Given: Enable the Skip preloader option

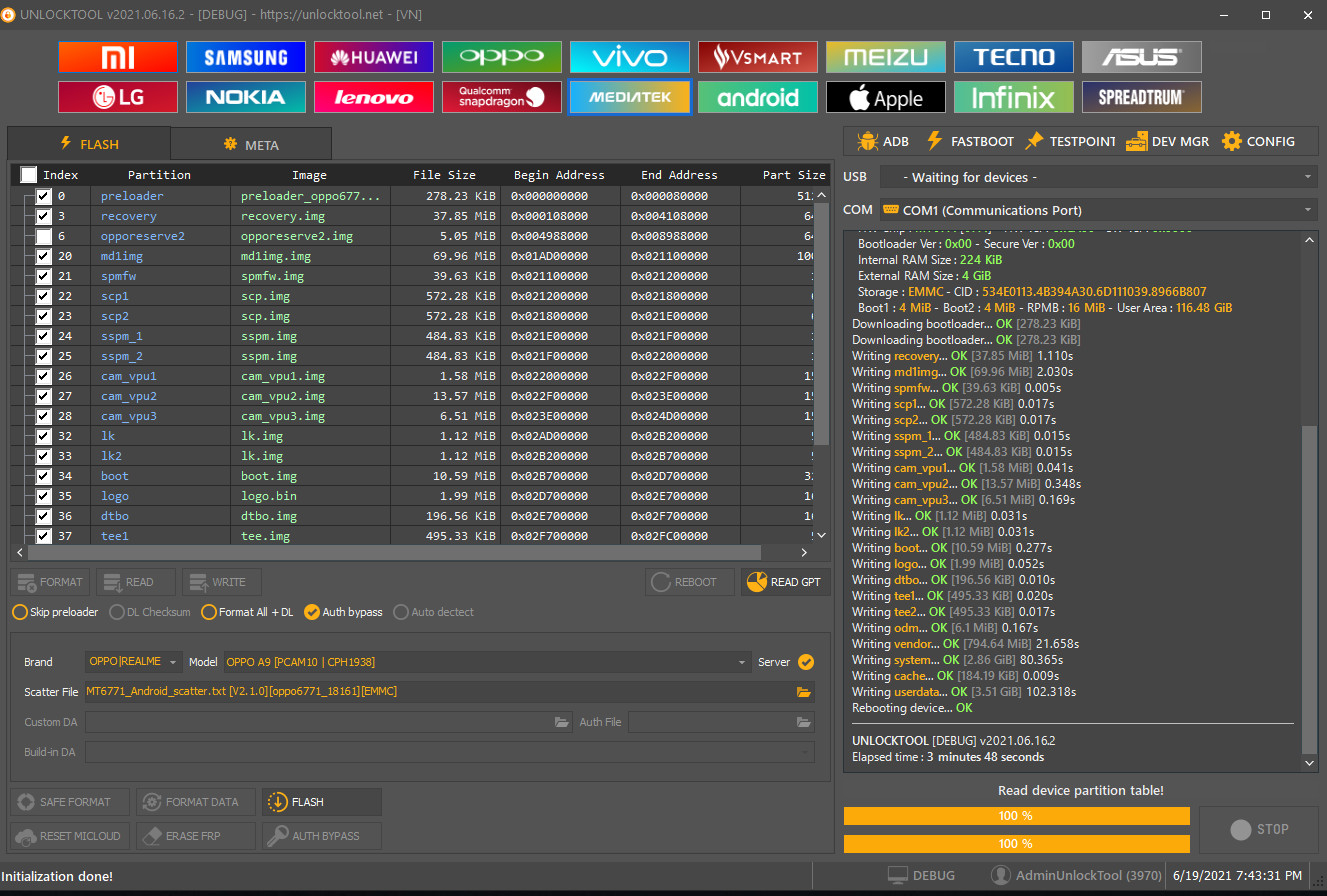Looking at the screenshot, I should coord(55,612).
